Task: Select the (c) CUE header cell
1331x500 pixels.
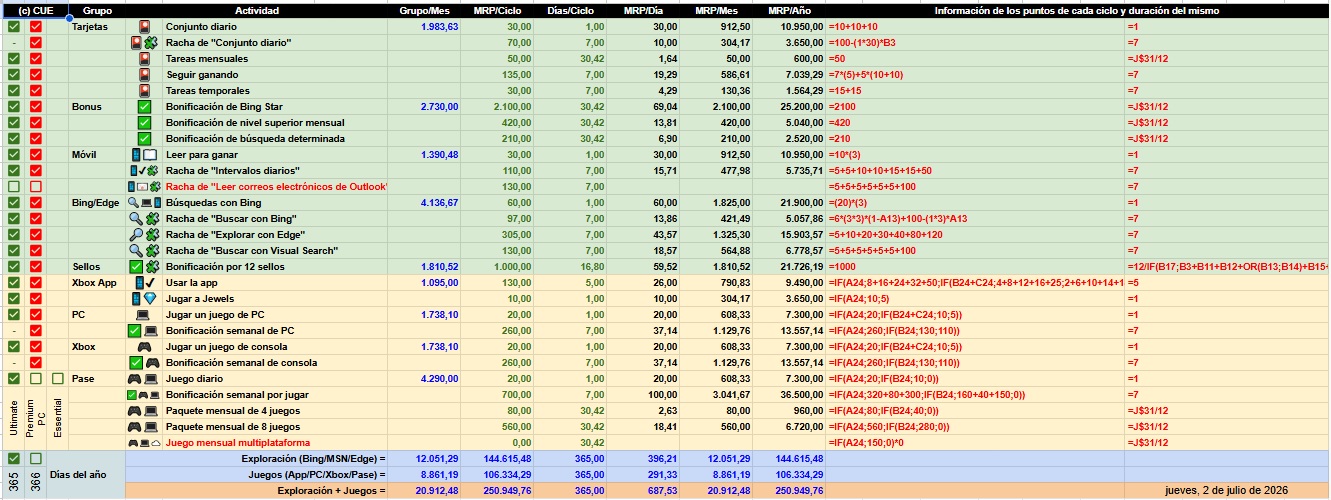Action: pos(36,11)
